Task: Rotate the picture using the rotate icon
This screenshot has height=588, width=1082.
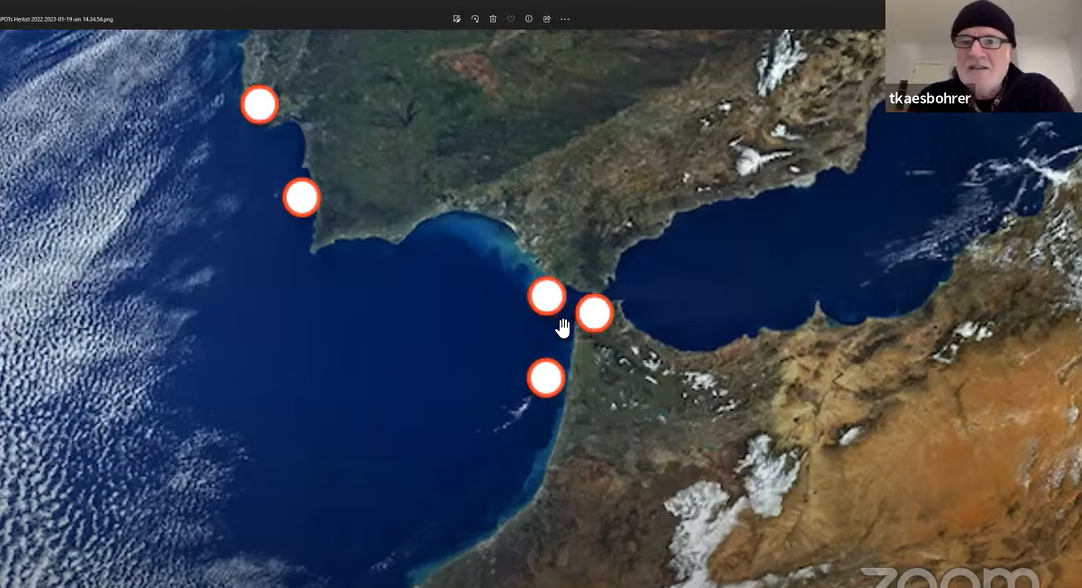Action: coord(475,19)
